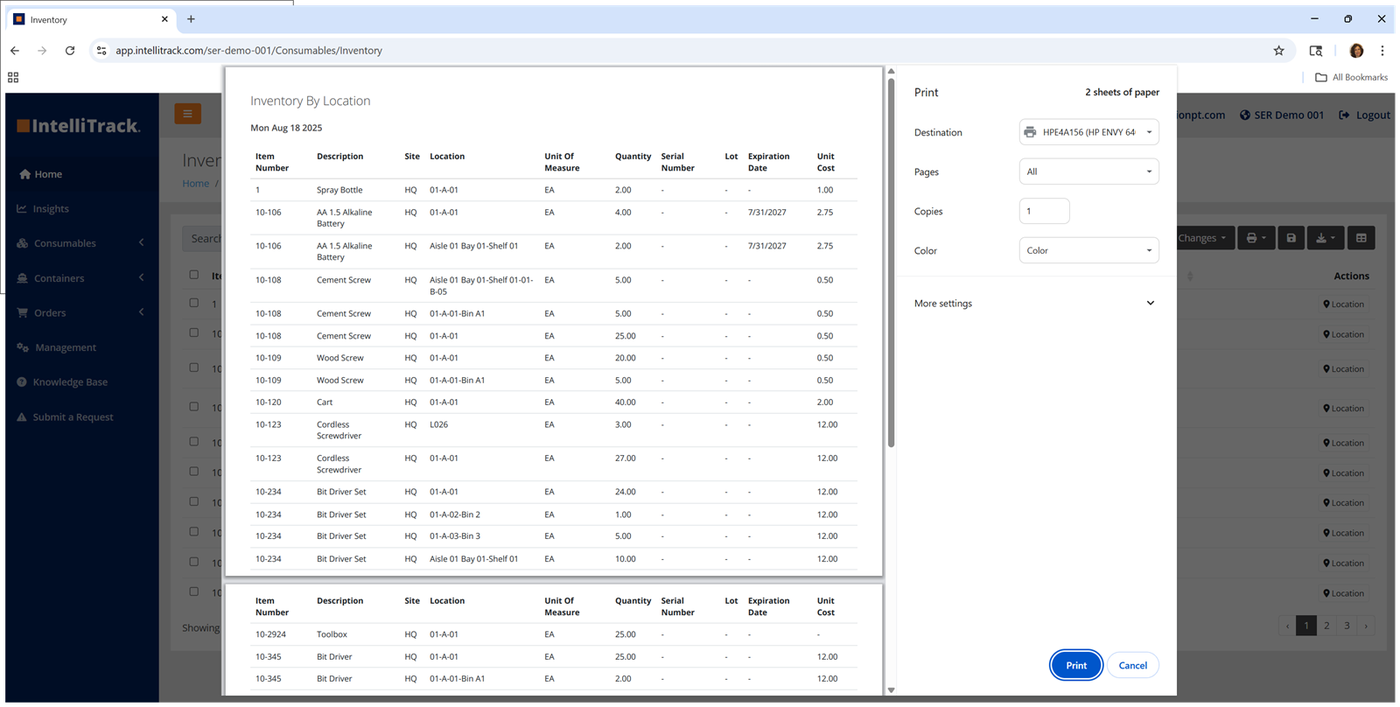Click the save floppy disk toolbar icon
Image resolution: width=1400 pixels, height=707 pixels.
click(x=1291, y=238)
